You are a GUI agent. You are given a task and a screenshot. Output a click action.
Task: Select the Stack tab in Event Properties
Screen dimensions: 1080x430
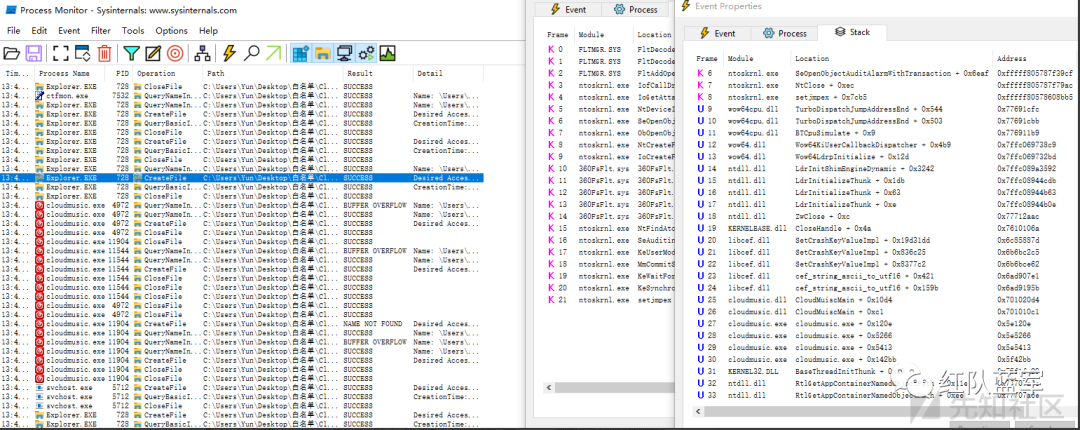[852, 32]
